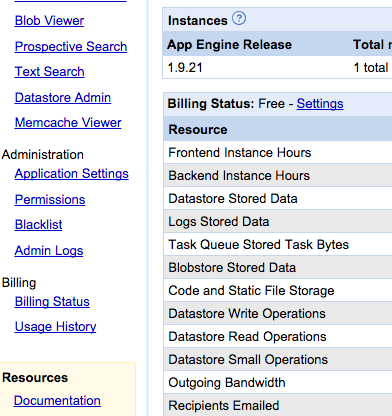The width and height of the screenshot is (392, 416).
Task: Select the Blobstore Stored Data row
Action: click(278, 268)
